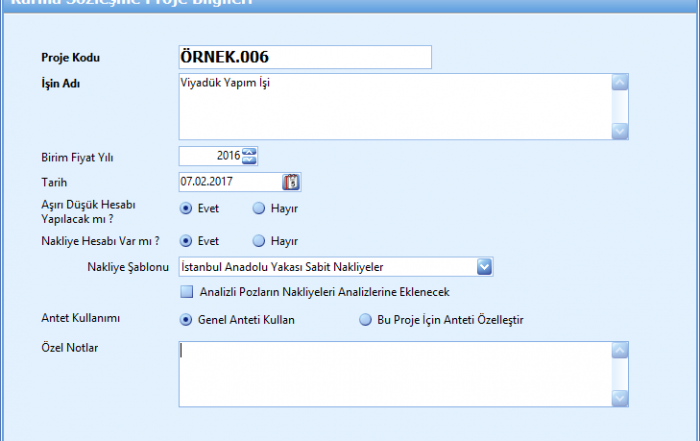This screenshot has width=700, height=441.
Task: Pick Bu Proje İçin Anteti Özelleştir
Action: click(365, 320)
